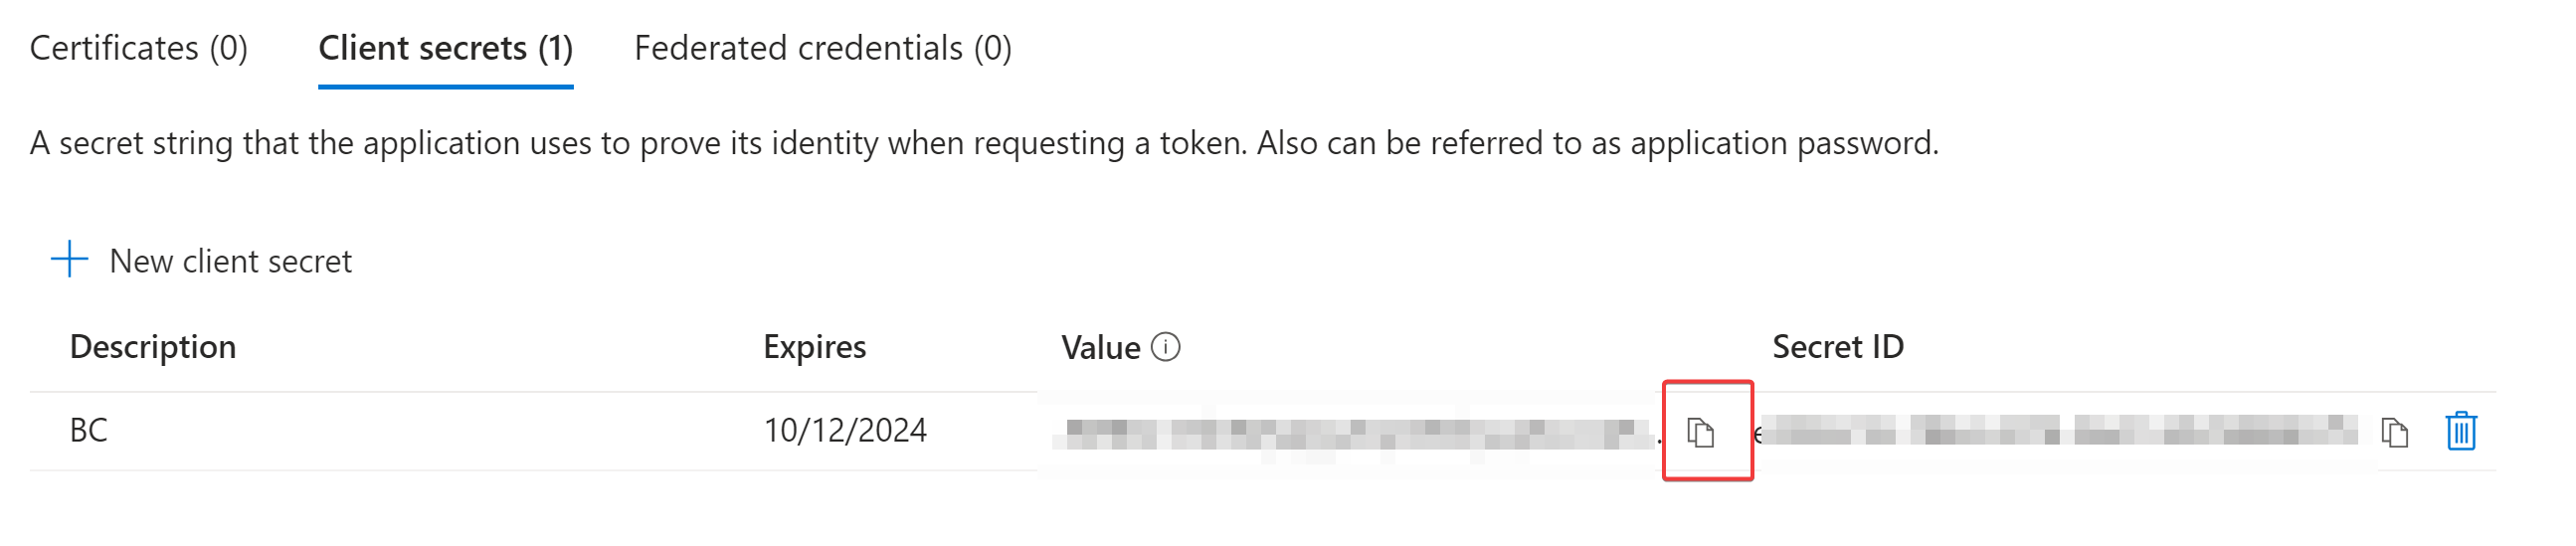Copy the client secret value to clipboard
The height and width of the screenshot is (546, 2576).
coord(1701,432)
